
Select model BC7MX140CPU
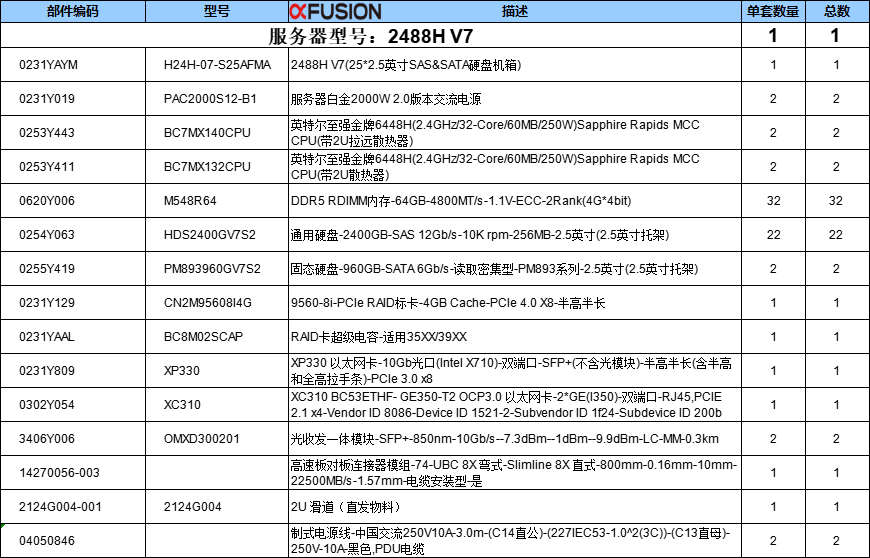click(207, 133)
